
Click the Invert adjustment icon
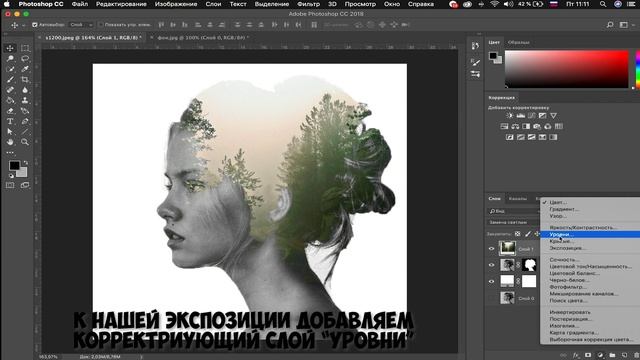pyautogui.click(x=510, y=137)
